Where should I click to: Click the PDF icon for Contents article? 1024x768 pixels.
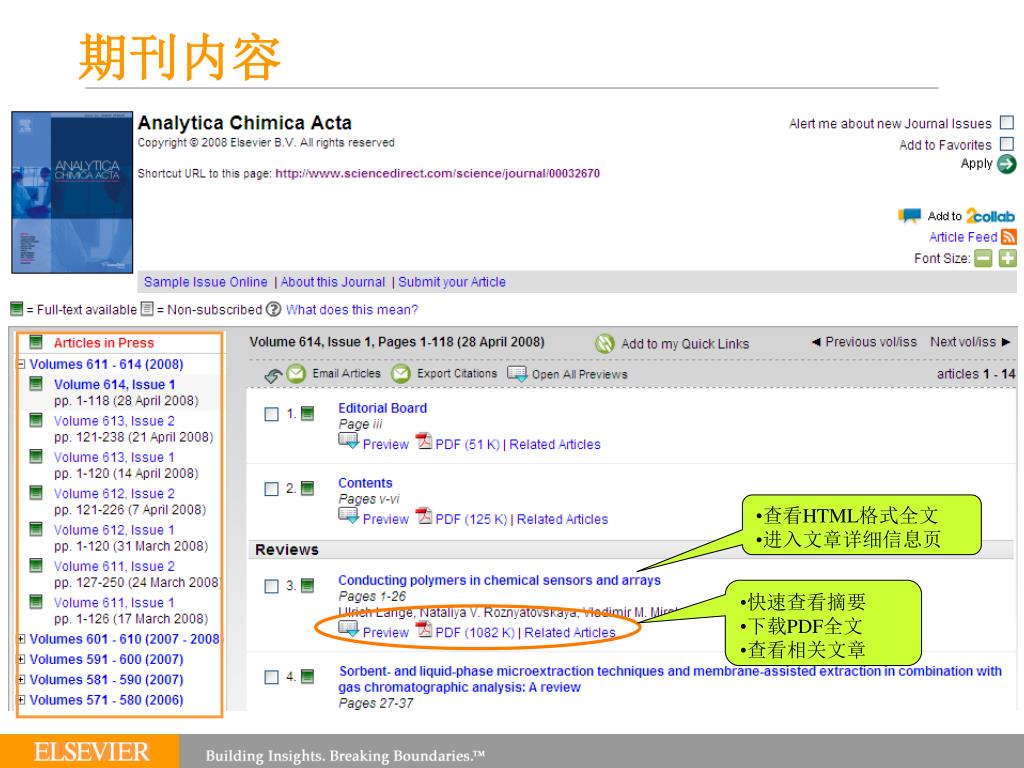[424, 517]
